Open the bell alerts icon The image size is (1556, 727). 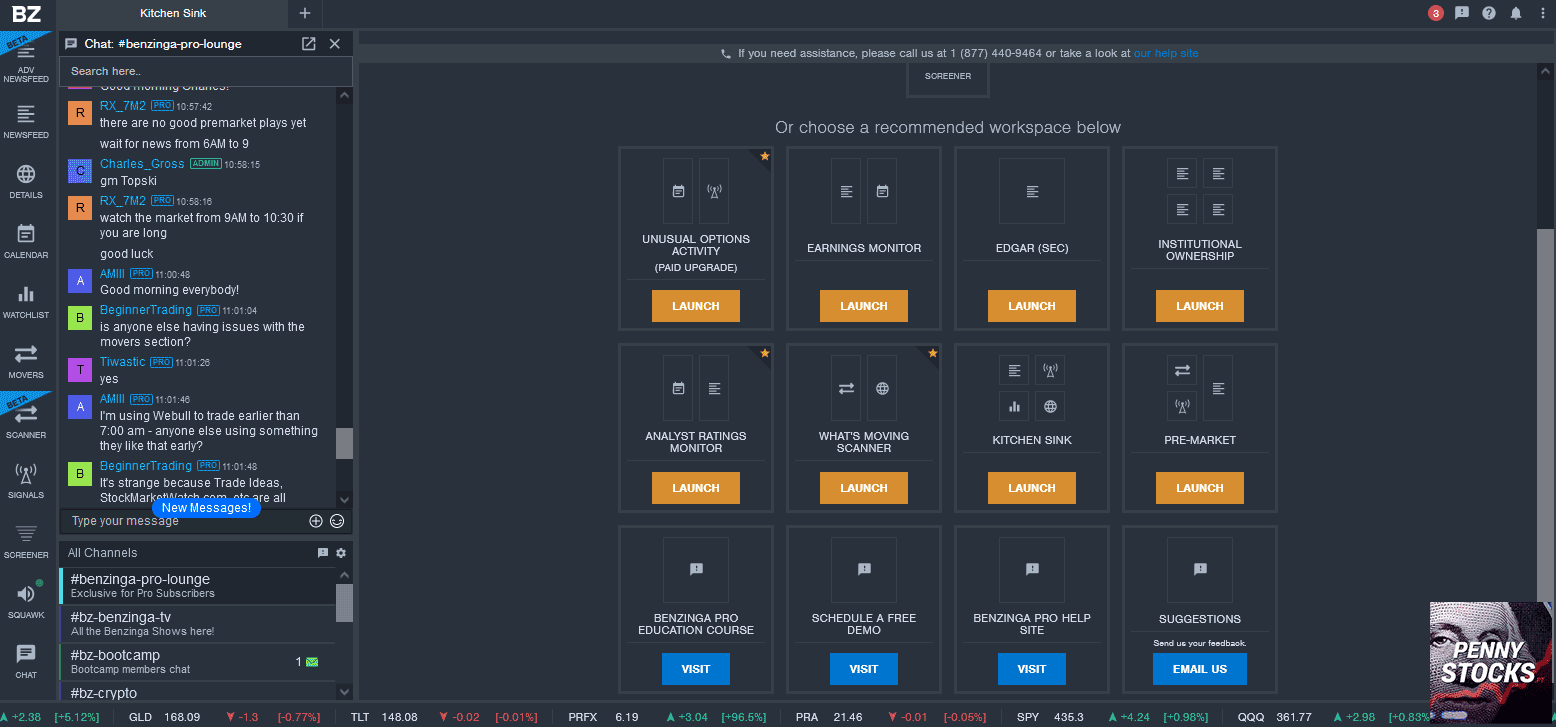(x=1516, y=13)
